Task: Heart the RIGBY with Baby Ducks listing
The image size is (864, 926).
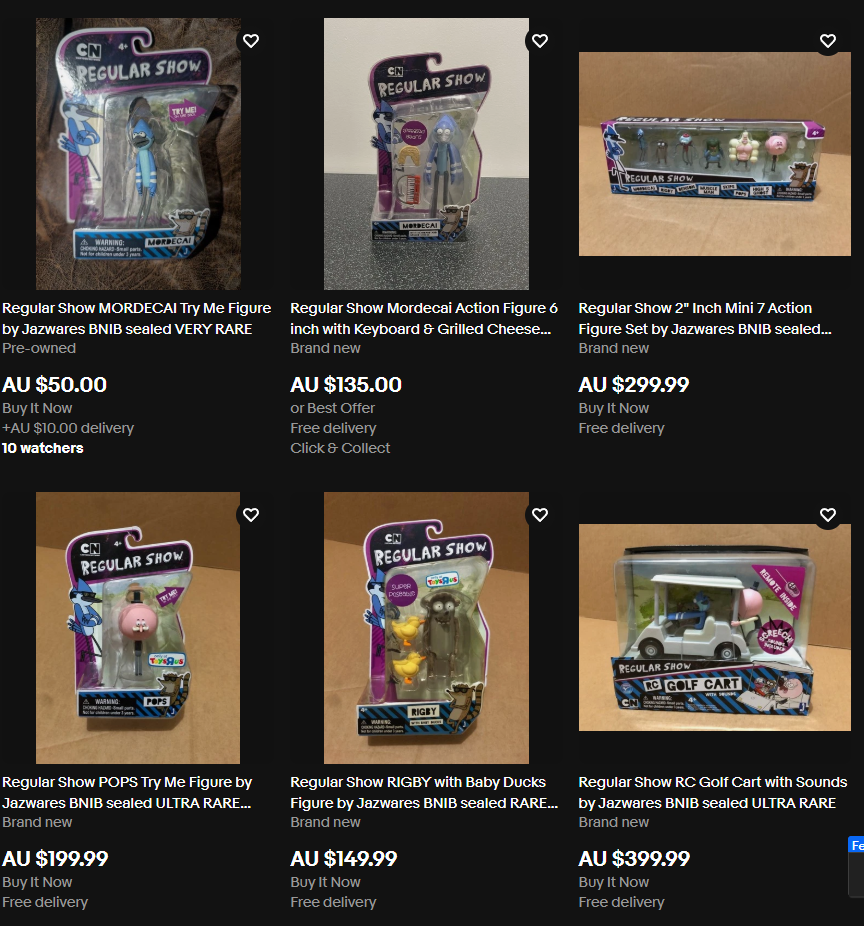Action: coord(540,515)
